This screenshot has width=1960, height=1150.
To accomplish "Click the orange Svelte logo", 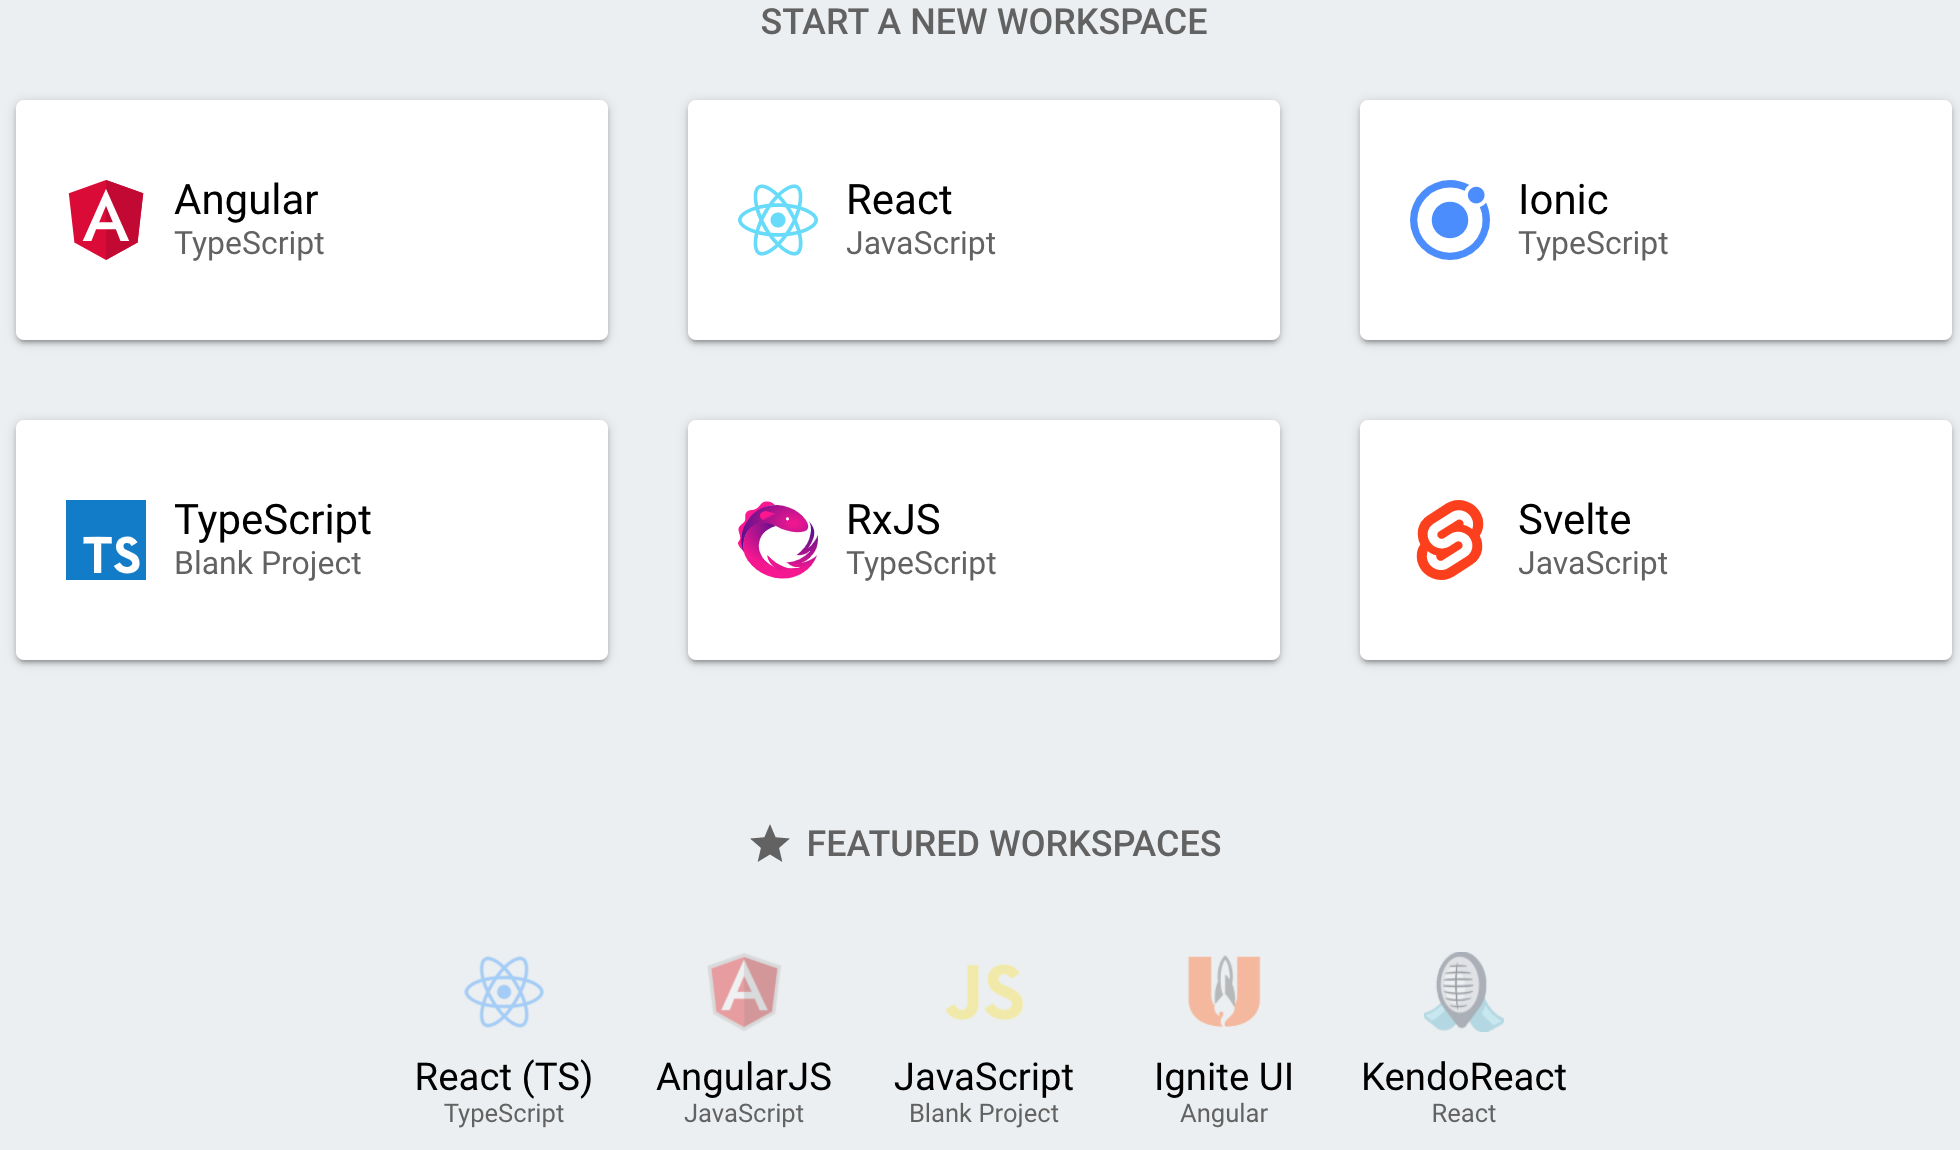I will [1449, 540].
